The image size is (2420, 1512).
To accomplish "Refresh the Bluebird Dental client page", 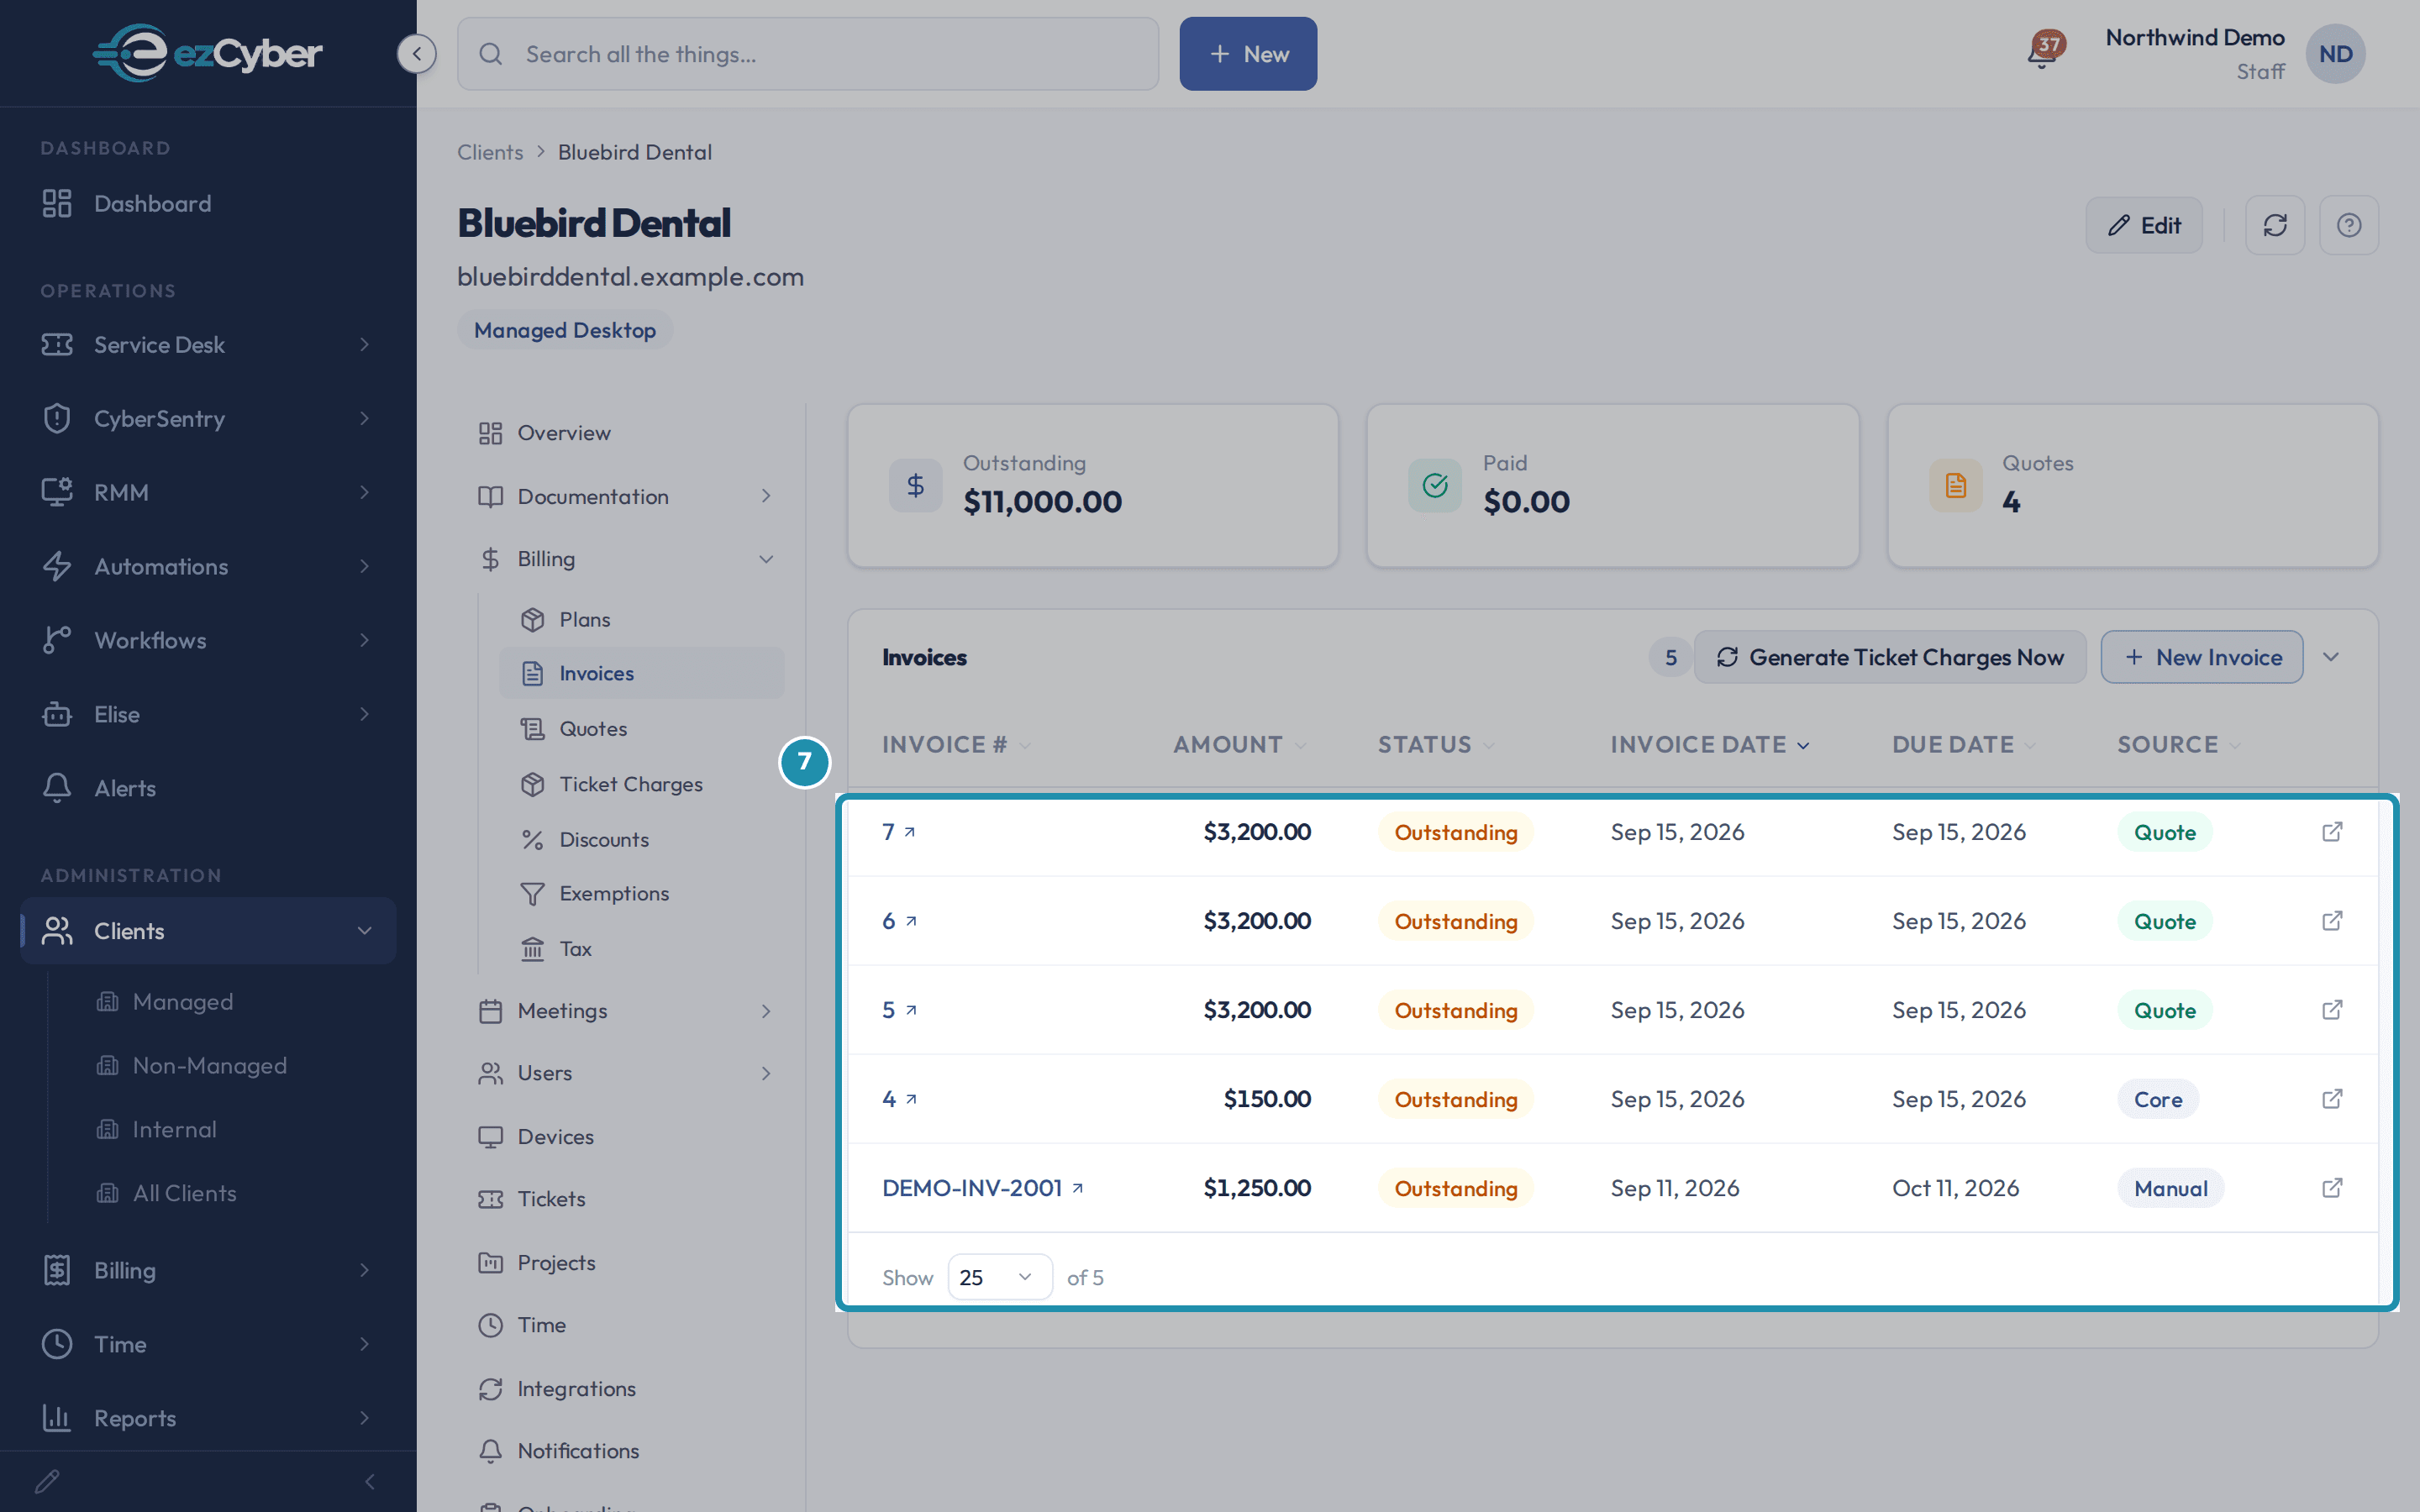I will (2275, 225).
